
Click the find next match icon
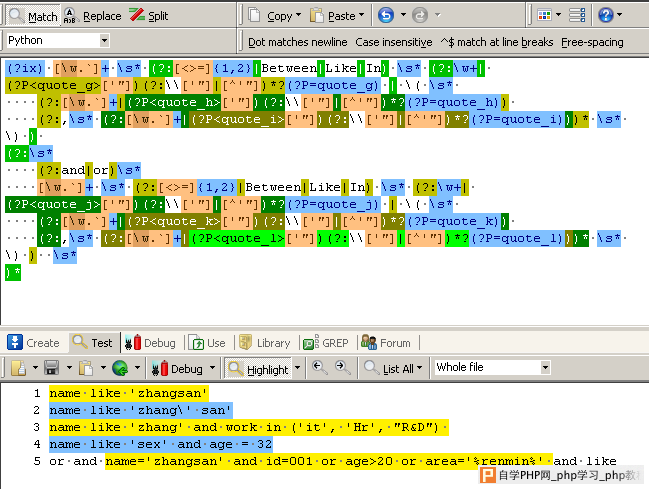coord(343,367)
